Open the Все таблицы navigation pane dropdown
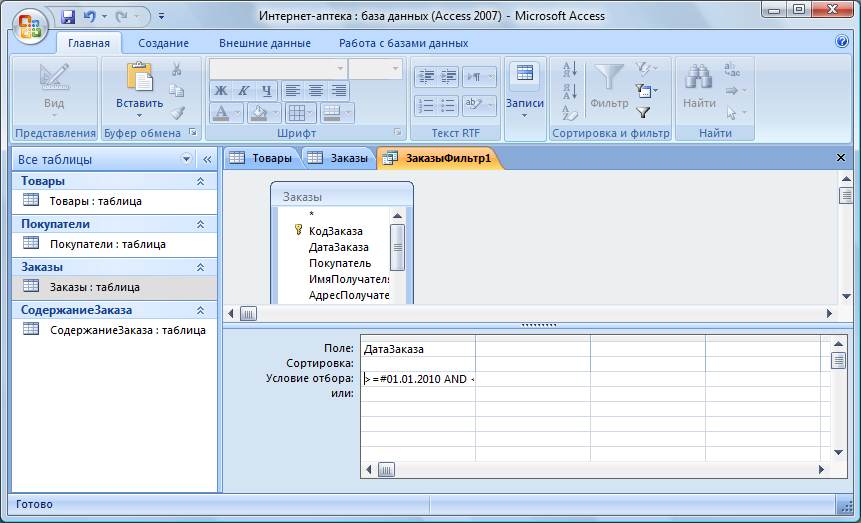Screen dimensions: 861x523 tap(186, 159)
